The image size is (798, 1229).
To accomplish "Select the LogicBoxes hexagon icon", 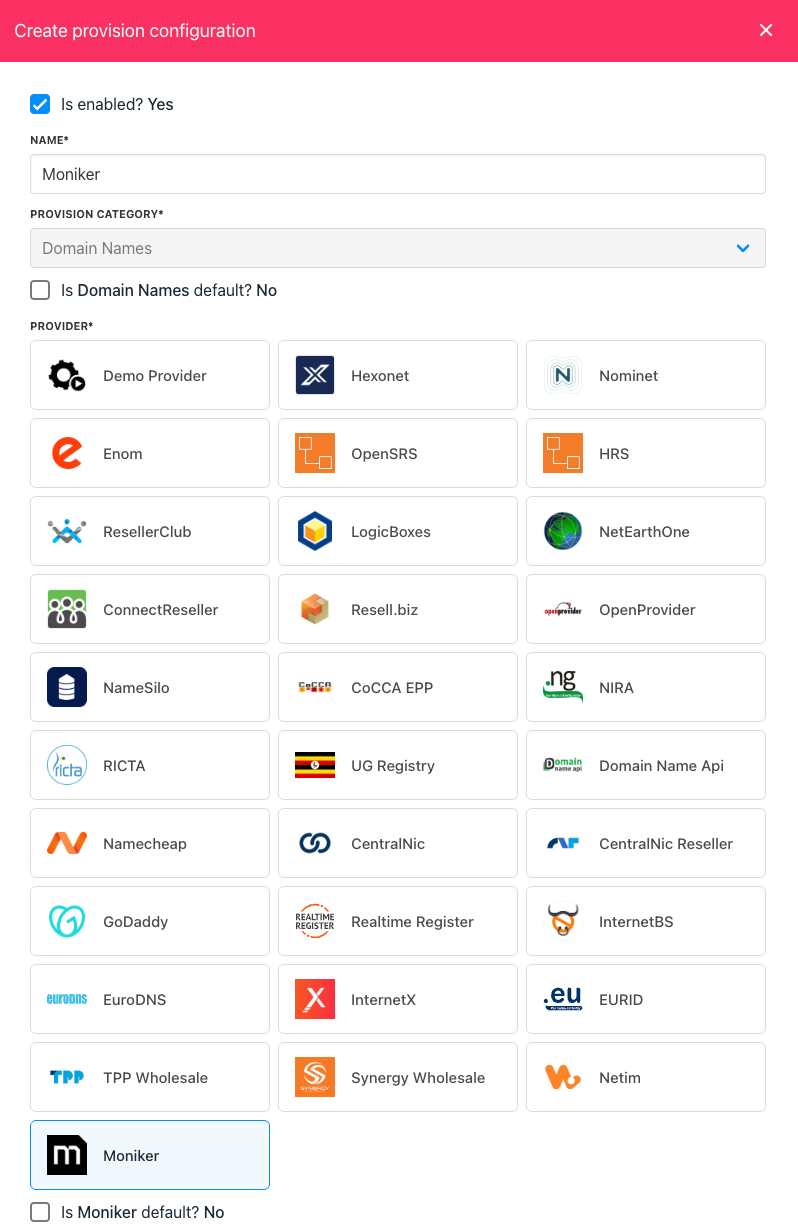I will 315,531.
